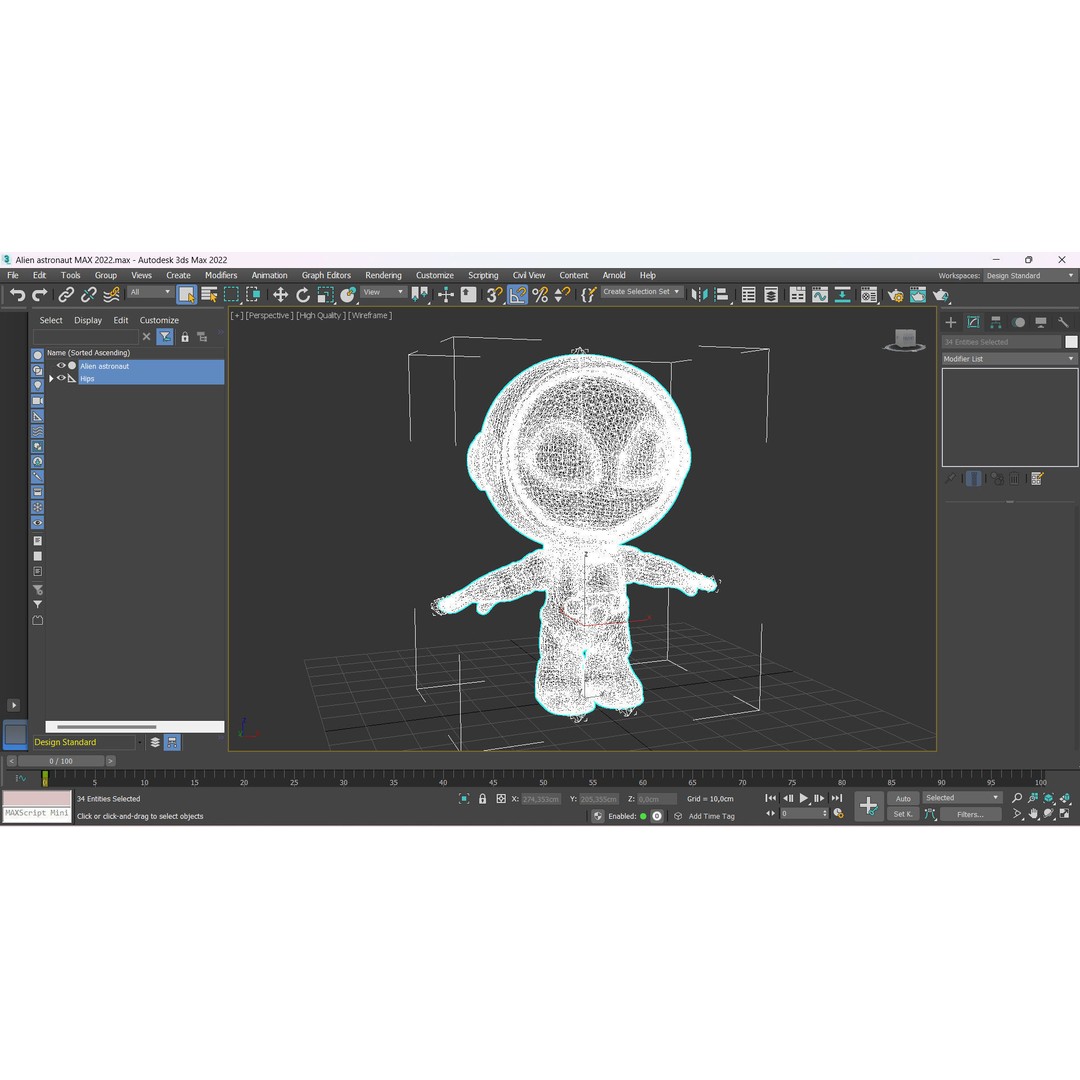Image resolution: width=1080 pixels, height=1080 pixels.
Task: Open the Scripting menu
Action: tap(483, 275)
